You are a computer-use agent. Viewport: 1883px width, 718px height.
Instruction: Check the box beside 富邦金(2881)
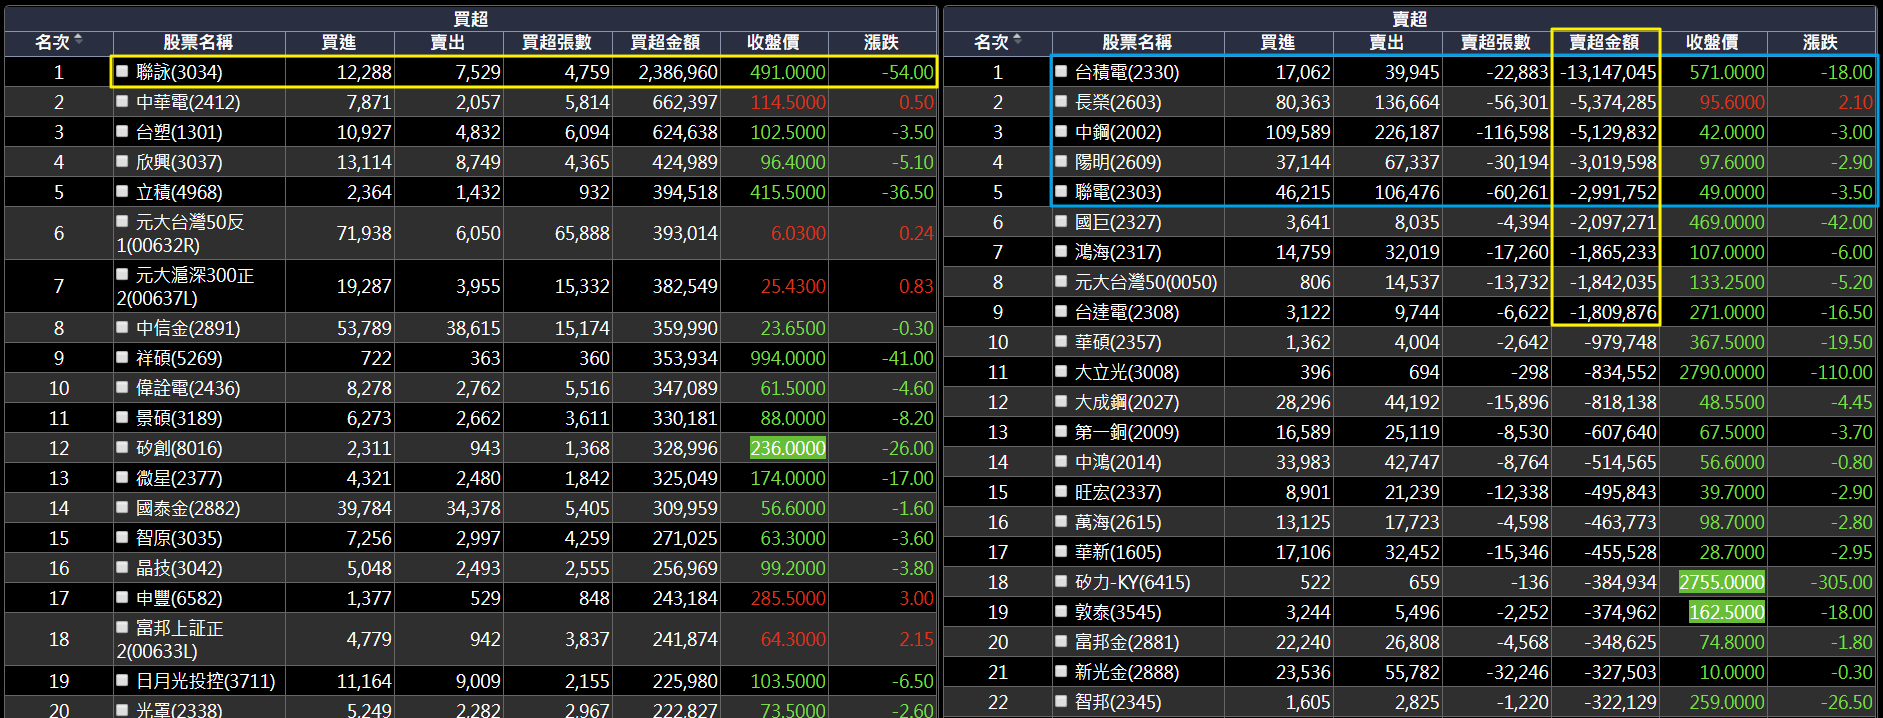coord(1061,641)
